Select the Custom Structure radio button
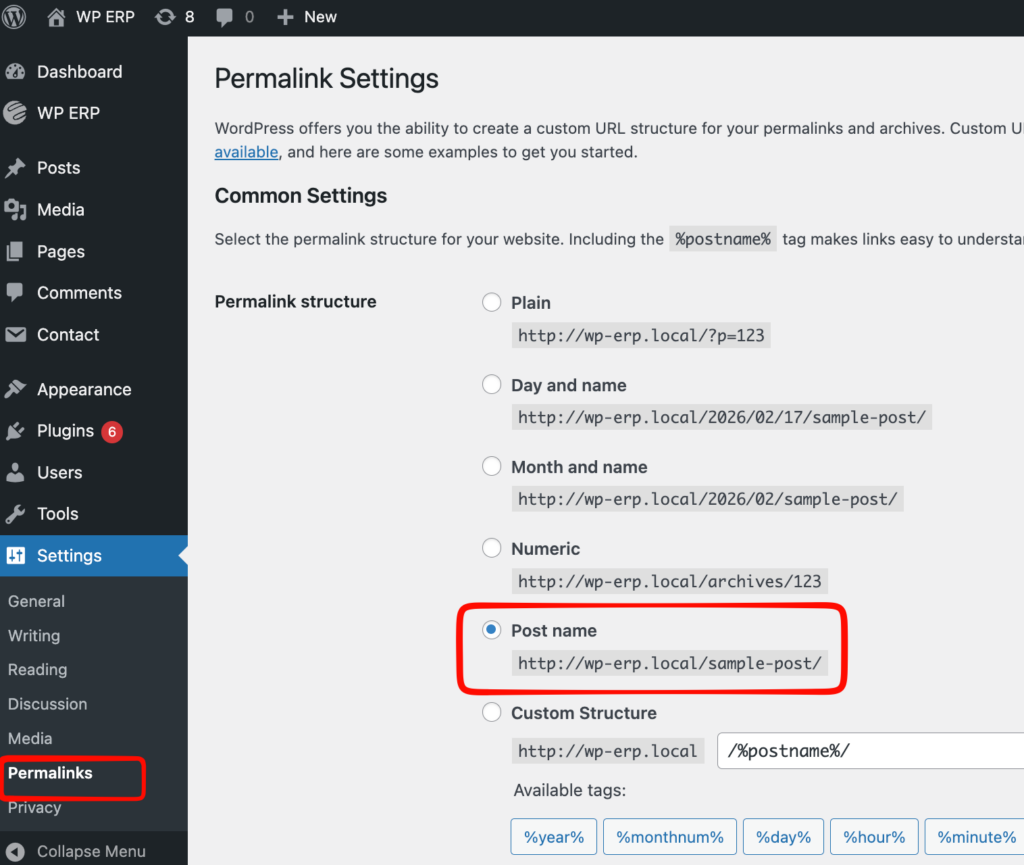Screen dimensions: 1024x865 [492, 713]
